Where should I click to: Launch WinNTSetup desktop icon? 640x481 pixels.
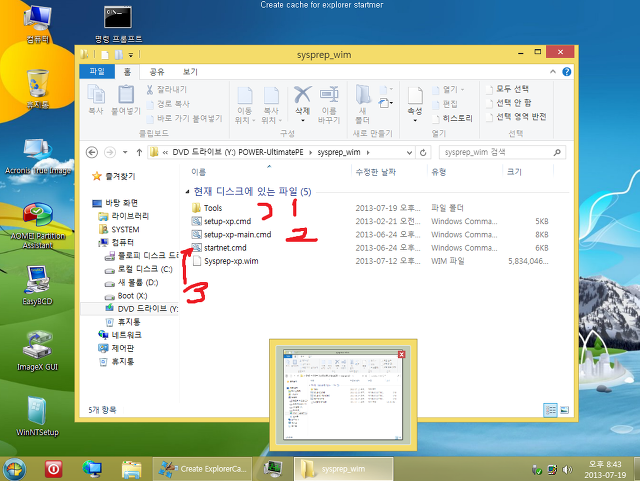pos(38,416)
